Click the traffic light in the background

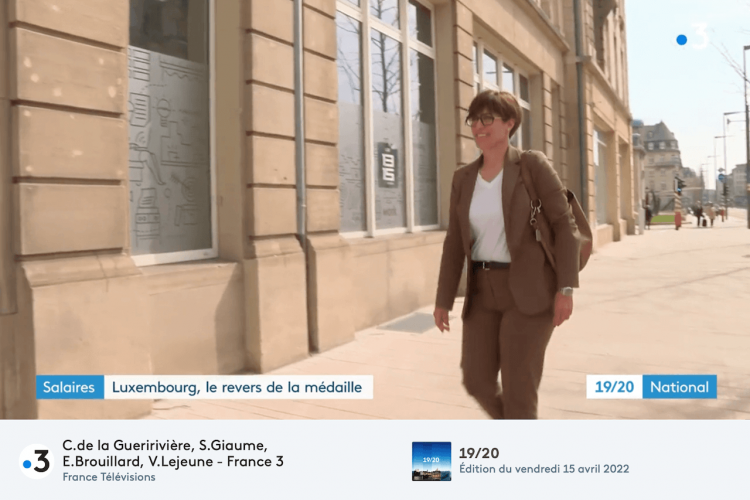tap(679, 186)
